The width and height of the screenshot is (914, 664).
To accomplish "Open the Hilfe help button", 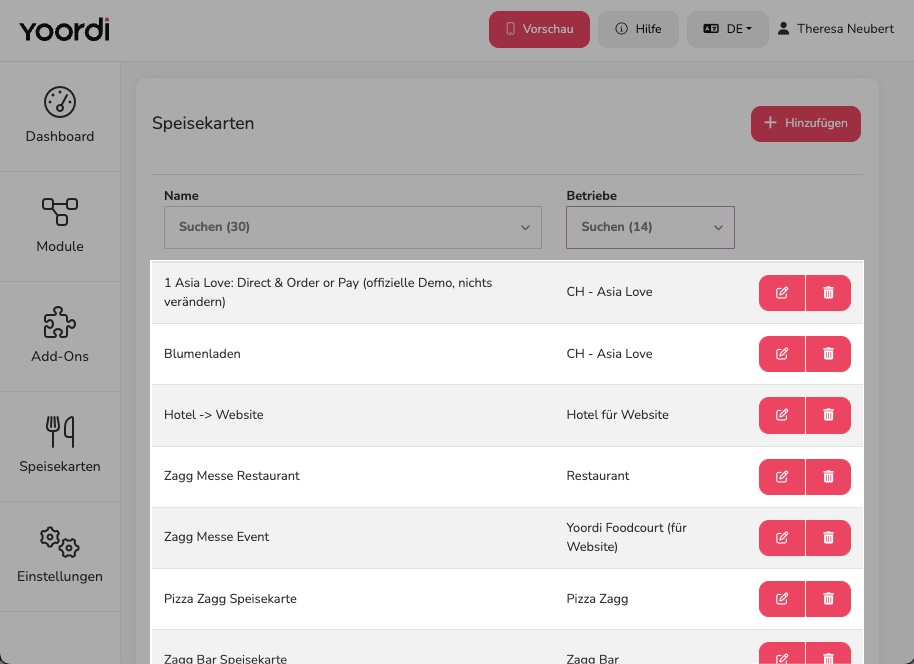I will pyautogui.click(x=638, y=29).
